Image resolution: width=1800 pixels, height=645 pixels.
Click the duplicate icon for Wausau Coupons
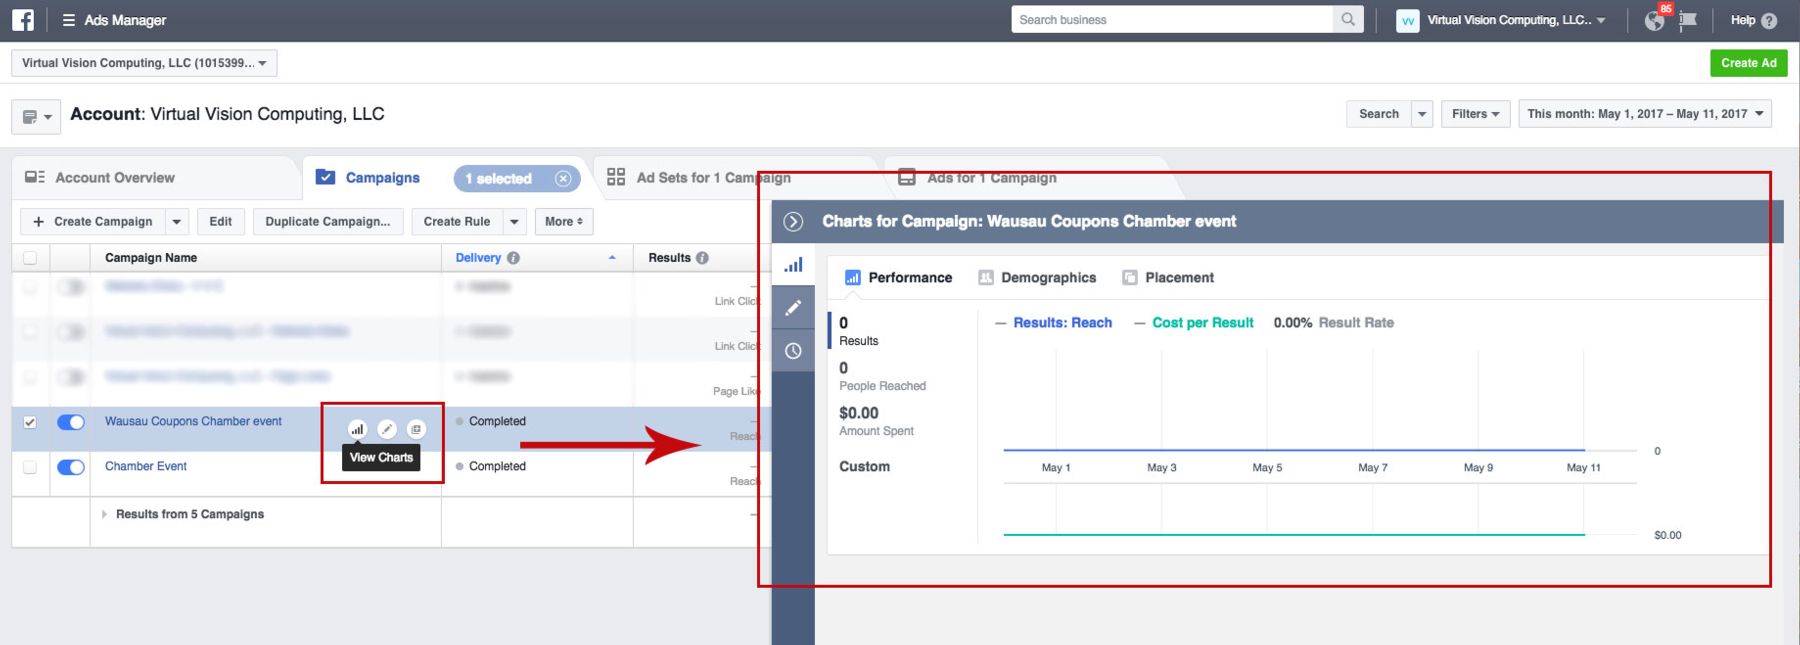pyautogui.click(x=416, y=429)
